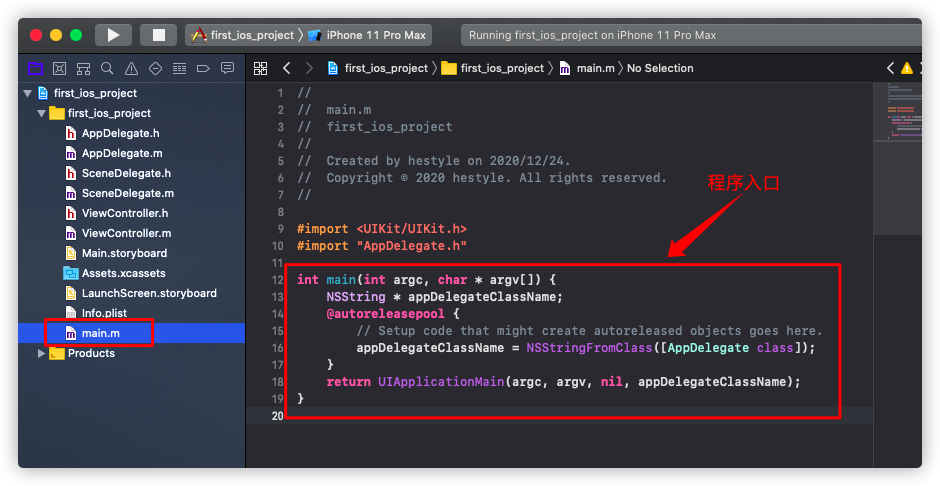The height and width of the screenshot is (486, 940).
Task: Click the Copyright comment line
Action: pos(482,178)
